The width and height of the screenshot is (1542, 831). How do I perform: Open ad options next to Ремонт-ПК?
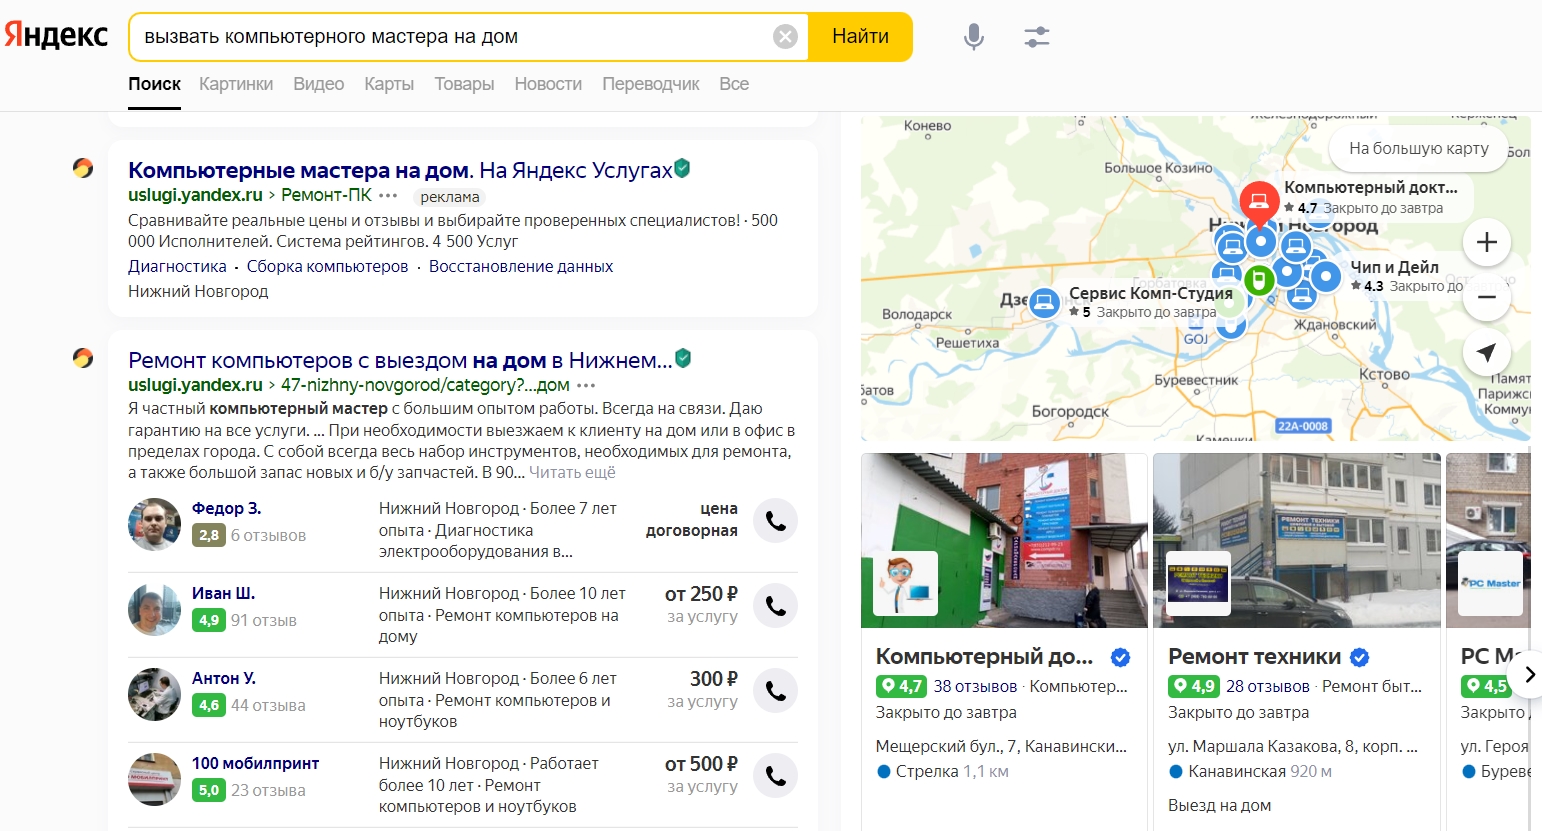[x=389, y=196]
